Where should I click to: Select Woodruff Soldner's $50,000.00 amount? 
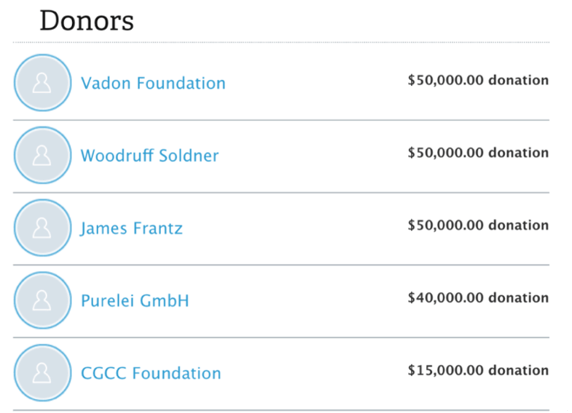[x=445, y=153]
